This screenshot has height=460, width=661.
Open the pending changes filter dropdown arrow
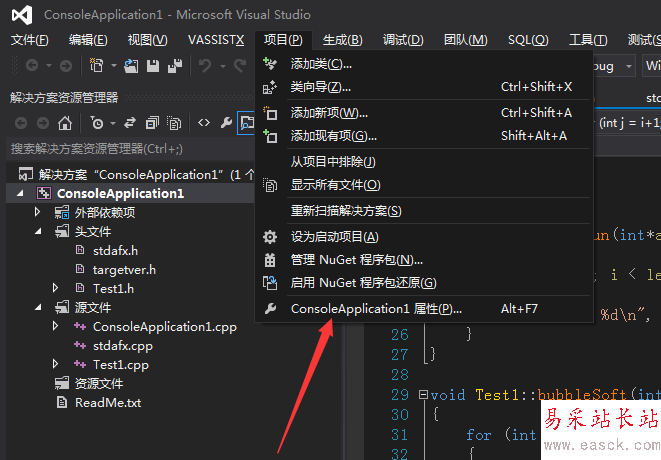point(113,123)
